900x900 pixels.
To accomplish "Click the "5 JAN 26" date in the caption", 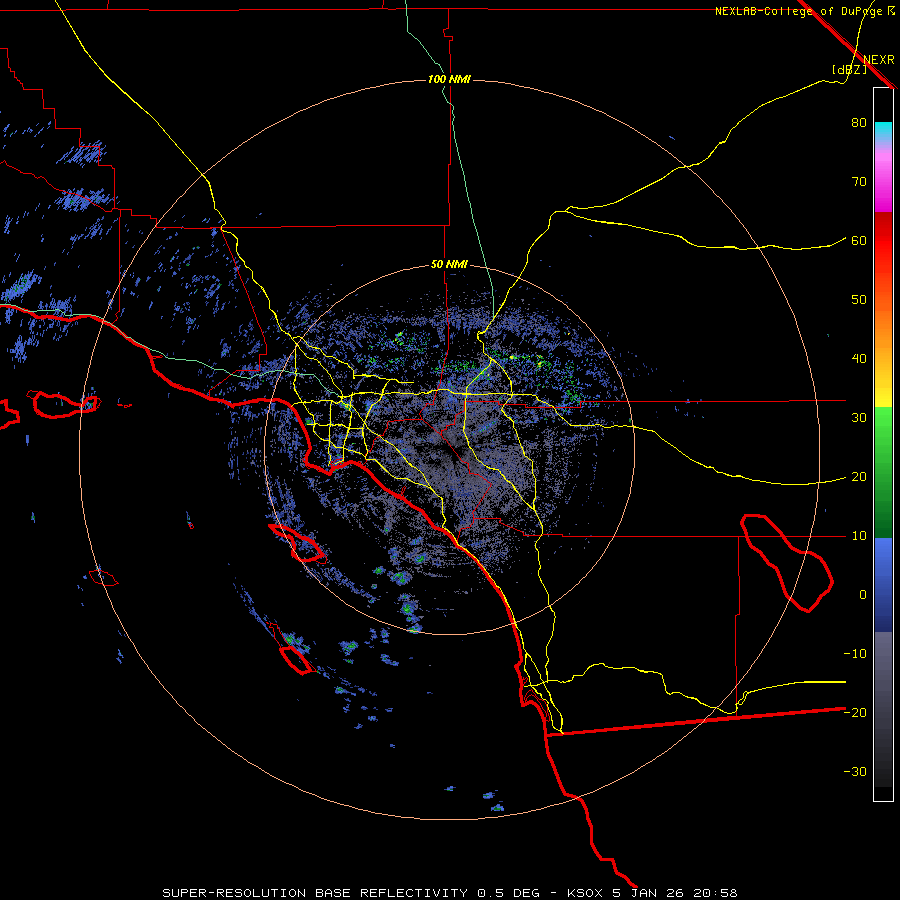I will point(646,893).
